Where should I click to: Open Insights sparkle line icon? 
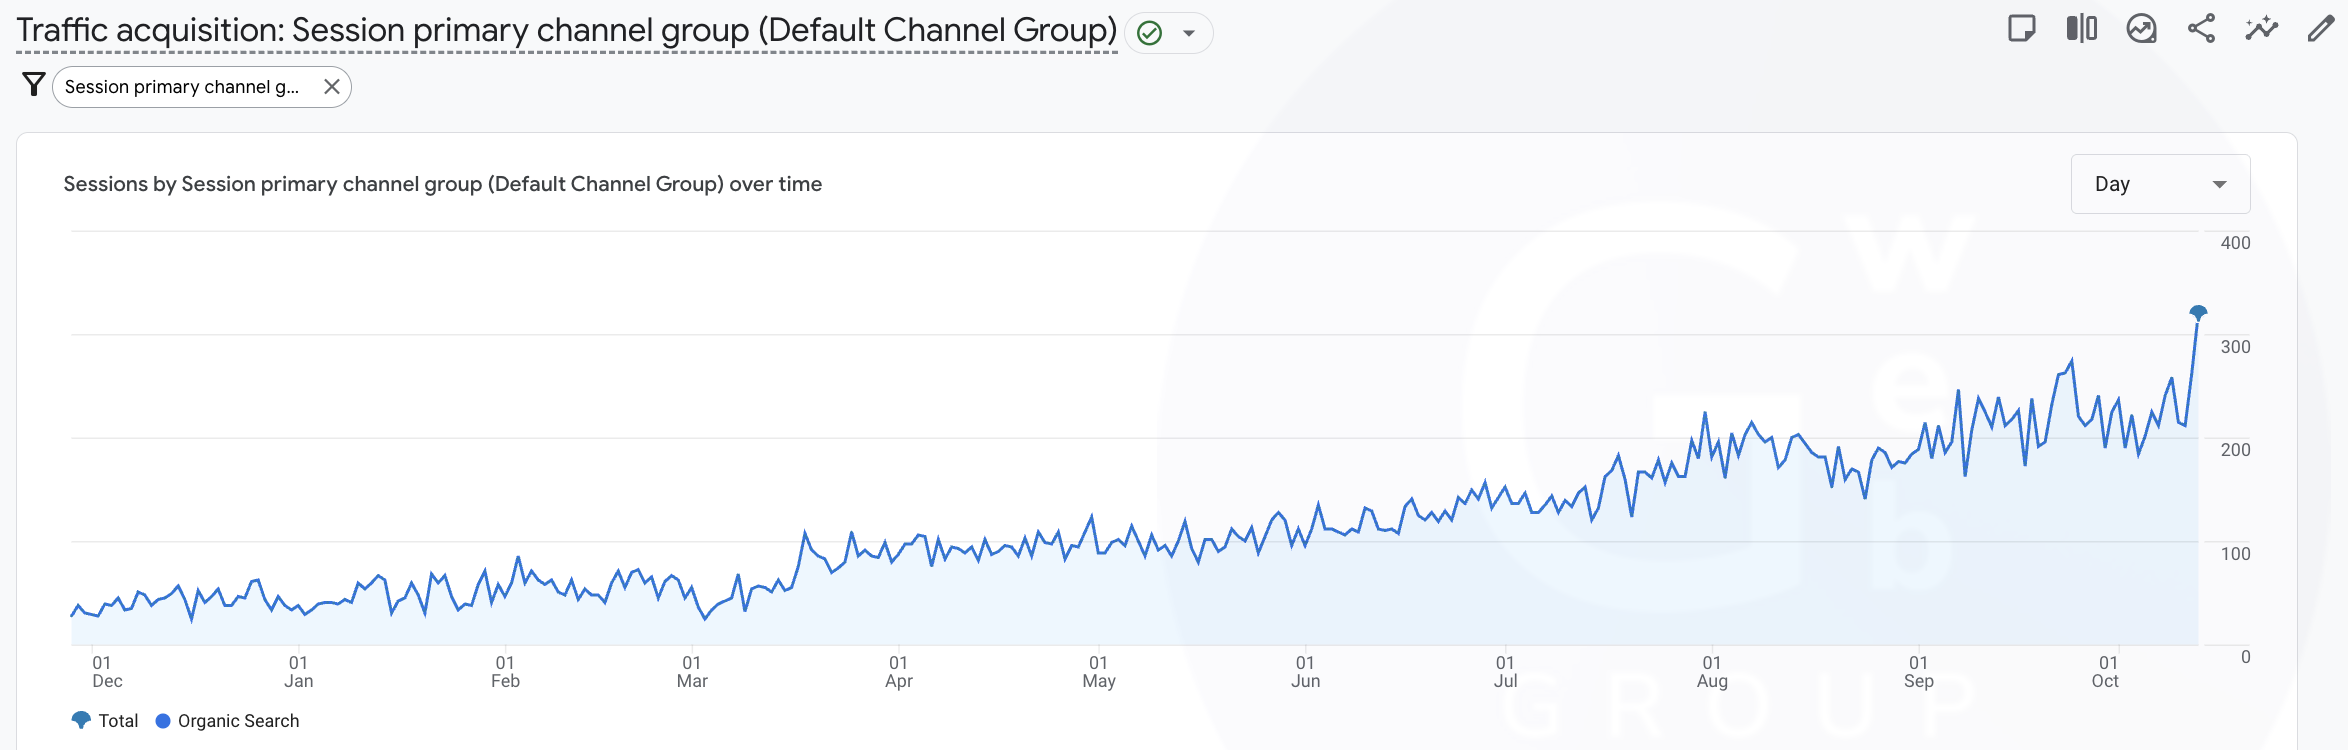point(2261,29)
